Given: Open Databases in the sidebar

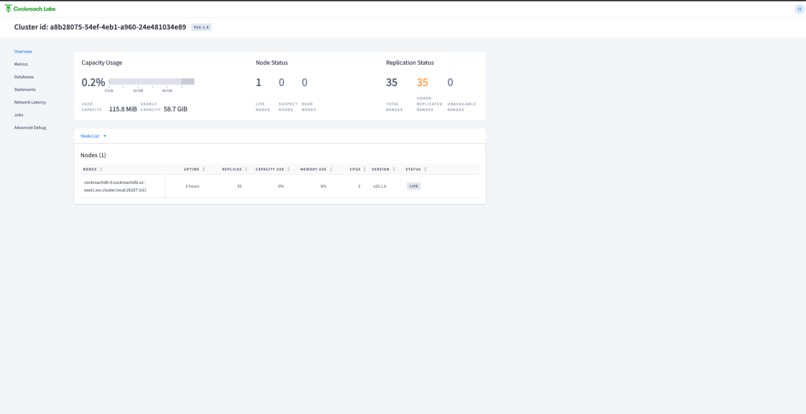Looking at the screenshot, I should 24,77.
